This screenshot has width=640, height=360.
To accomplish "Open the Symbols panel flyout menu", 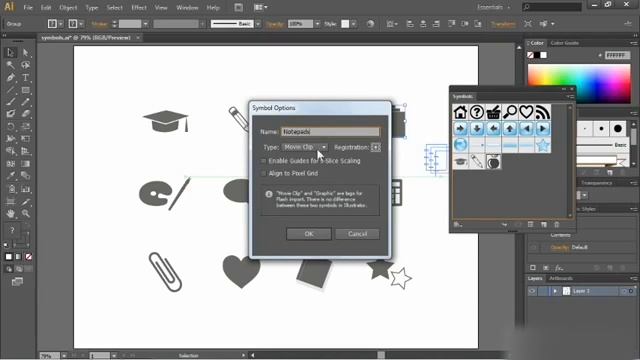I will 570,96.
